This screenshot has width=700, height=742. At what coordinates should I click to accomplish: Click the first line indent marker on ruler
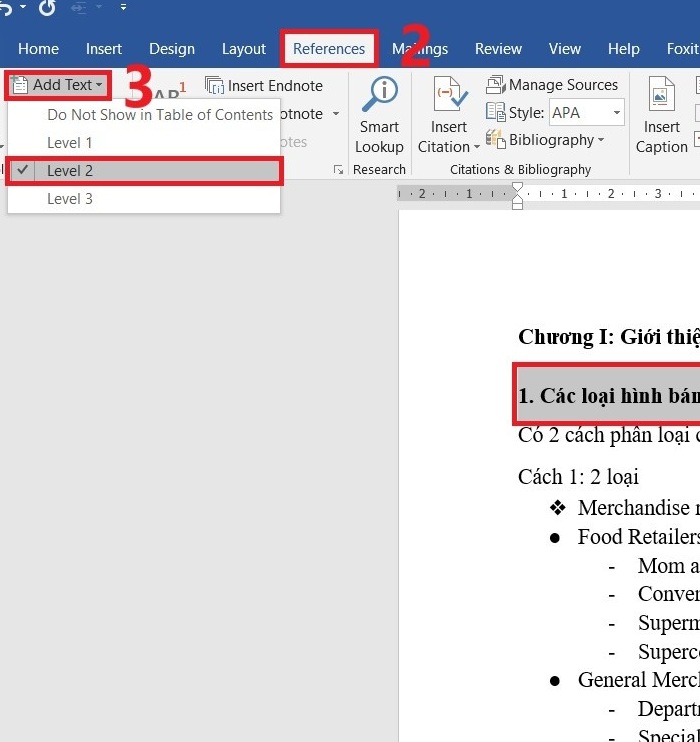517,189
